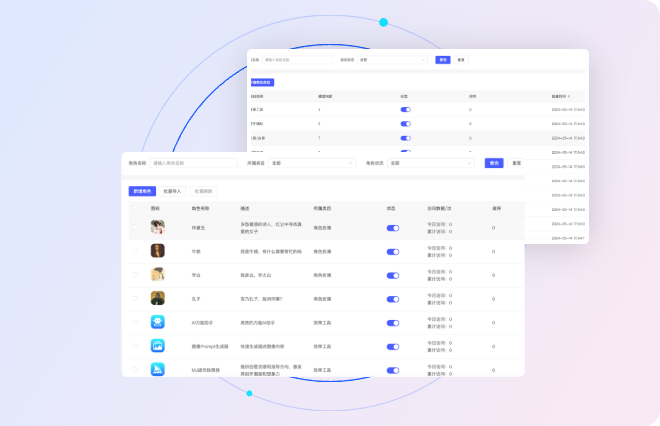Tick the checkbox for the 牛顿 row
The height and width of the screenshot is (426, 660).
[x=135, y=251]
